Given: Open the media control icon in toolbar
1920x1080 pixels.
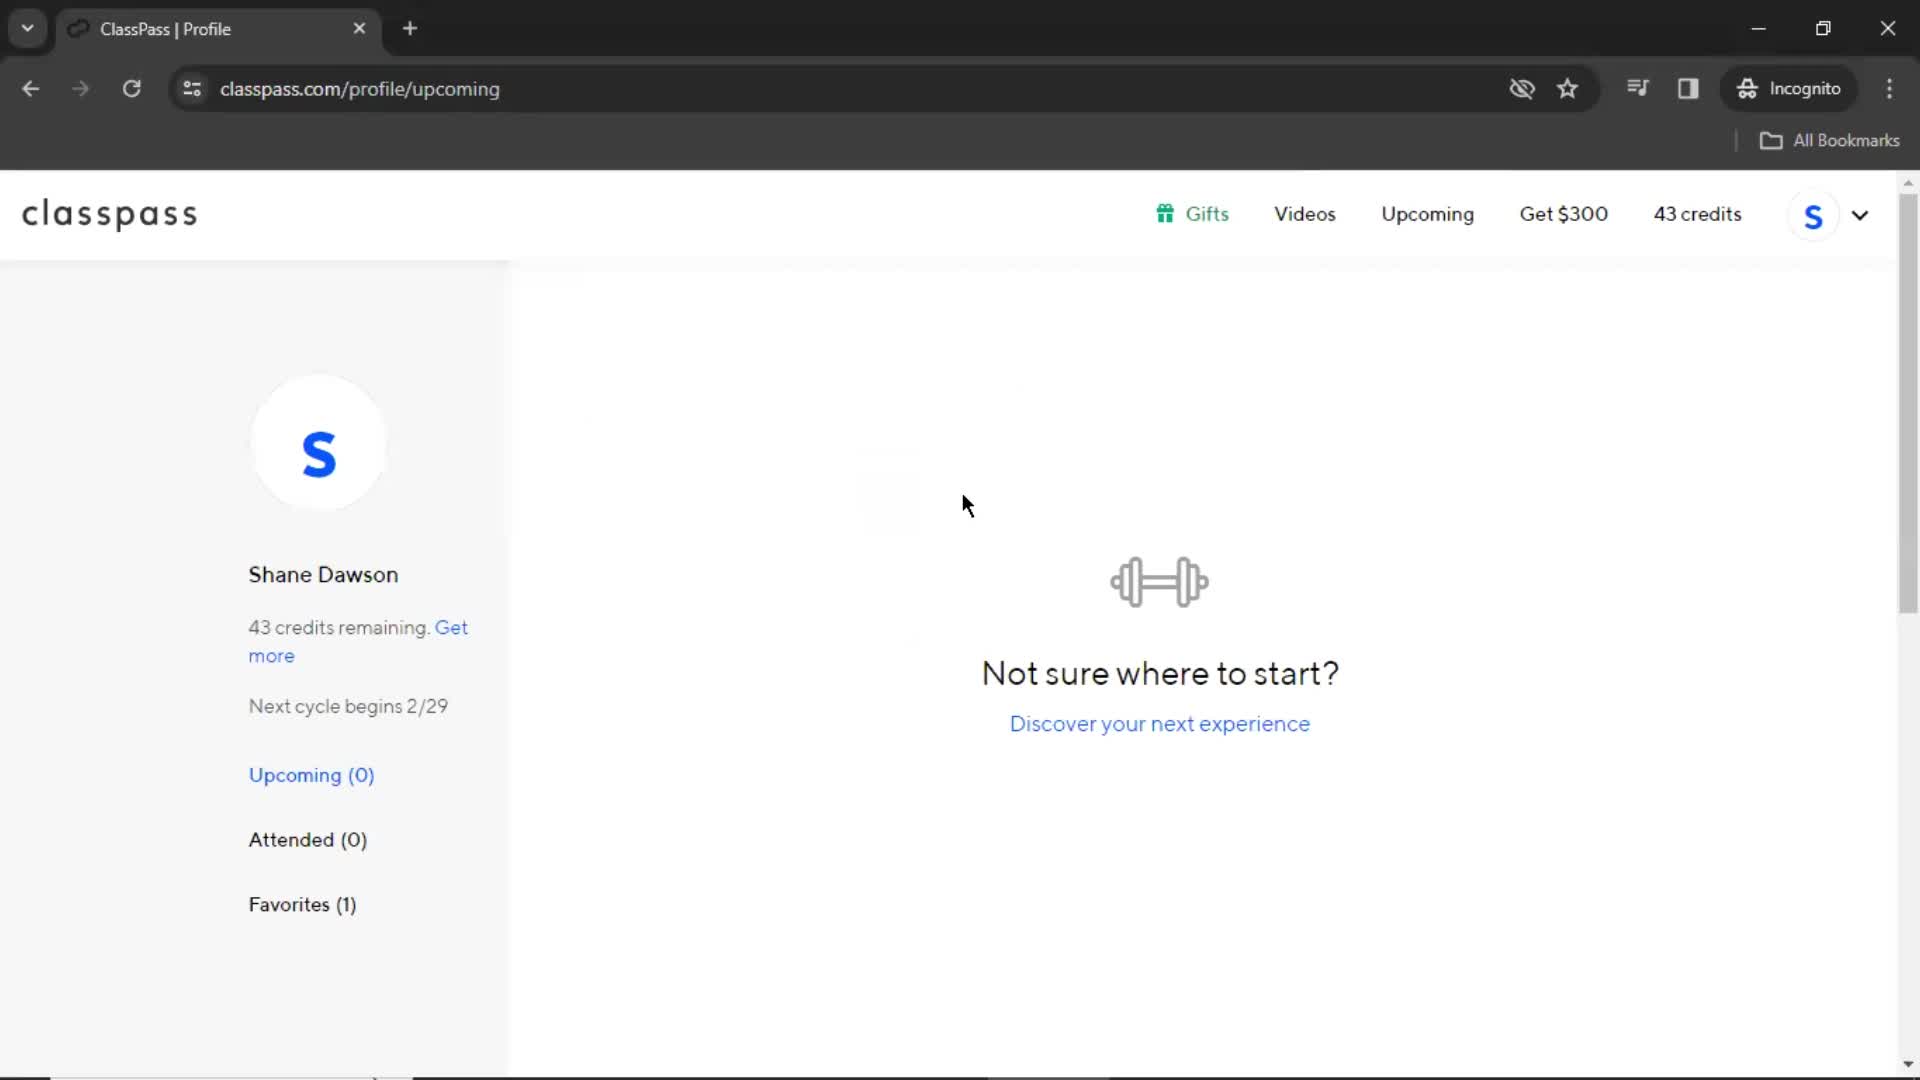Looking at the screenshot, I should pos(1637,89).
